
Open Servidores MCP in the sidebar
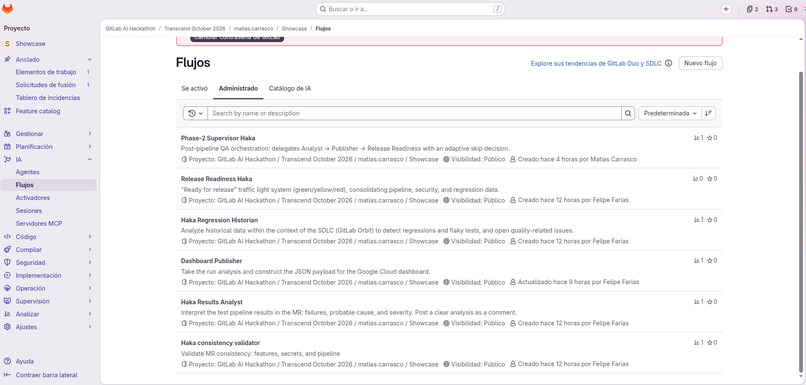coord(39,224)
